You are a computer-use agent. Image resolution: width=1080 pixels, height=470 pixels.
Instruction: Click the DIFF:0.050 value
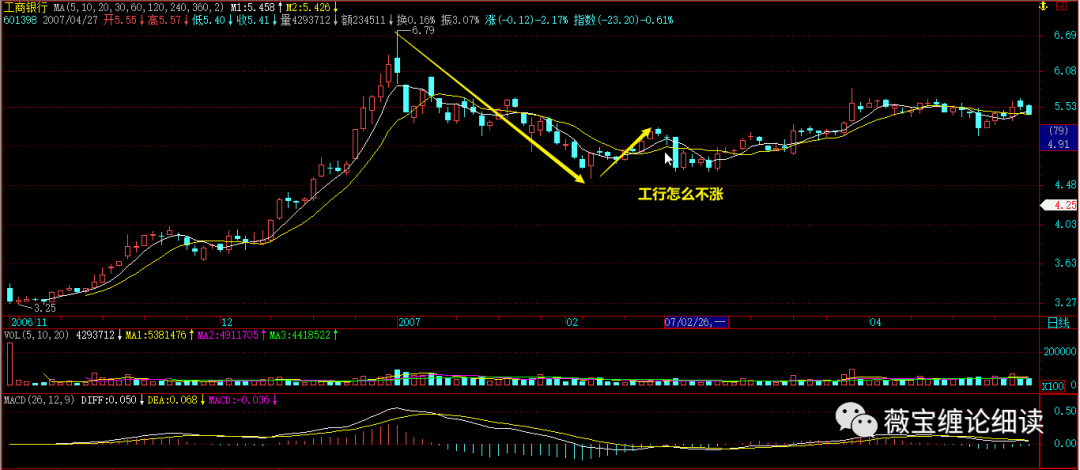pos(110,400)
